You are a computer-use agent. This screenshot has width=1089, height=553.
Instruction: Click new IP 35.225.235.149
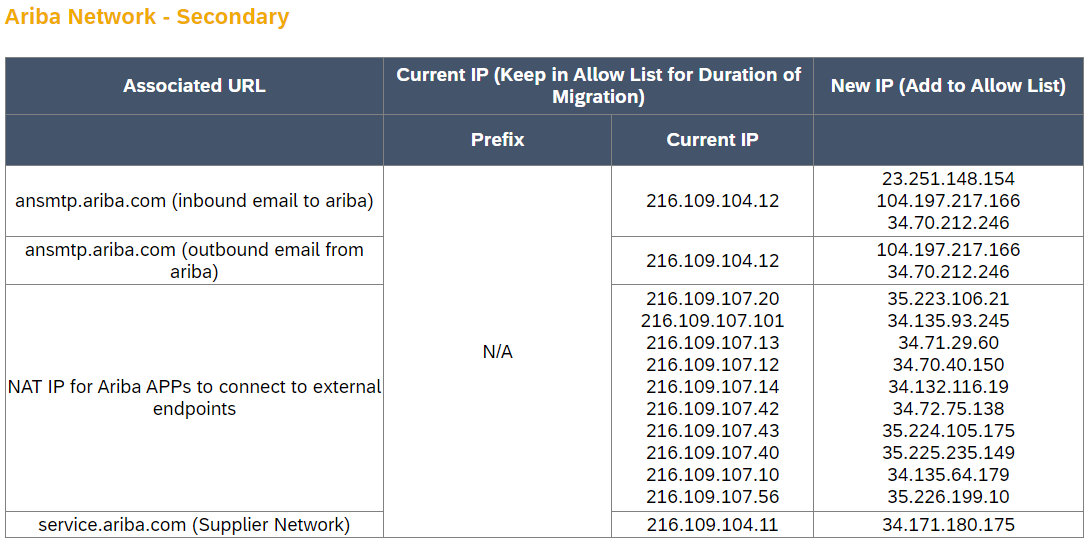point(948,453)
